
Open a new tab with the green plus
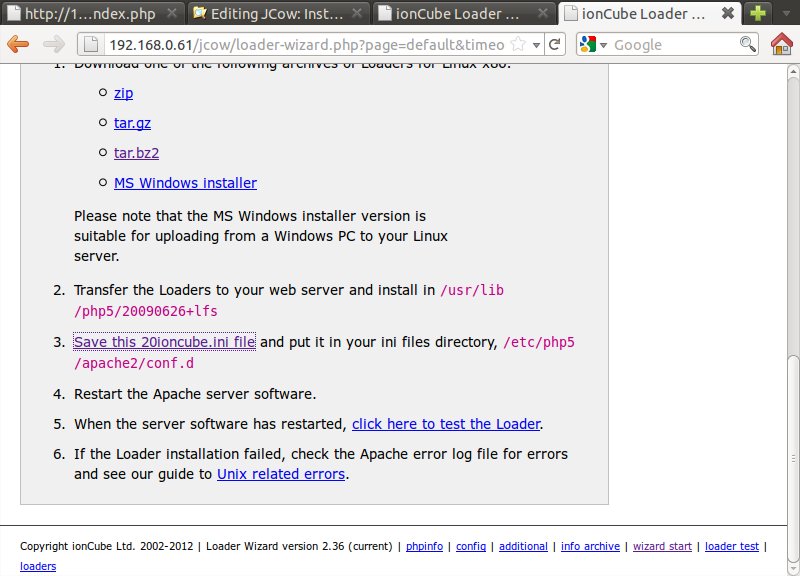(758, 13)
